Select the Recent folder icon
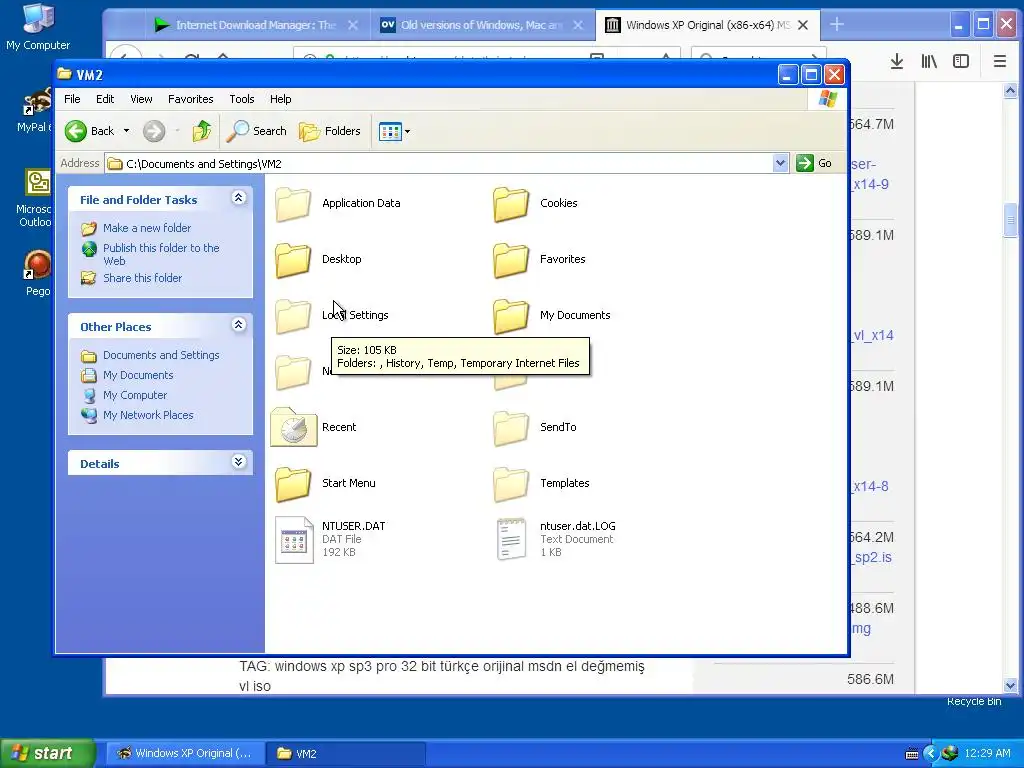 click(293, 427)
